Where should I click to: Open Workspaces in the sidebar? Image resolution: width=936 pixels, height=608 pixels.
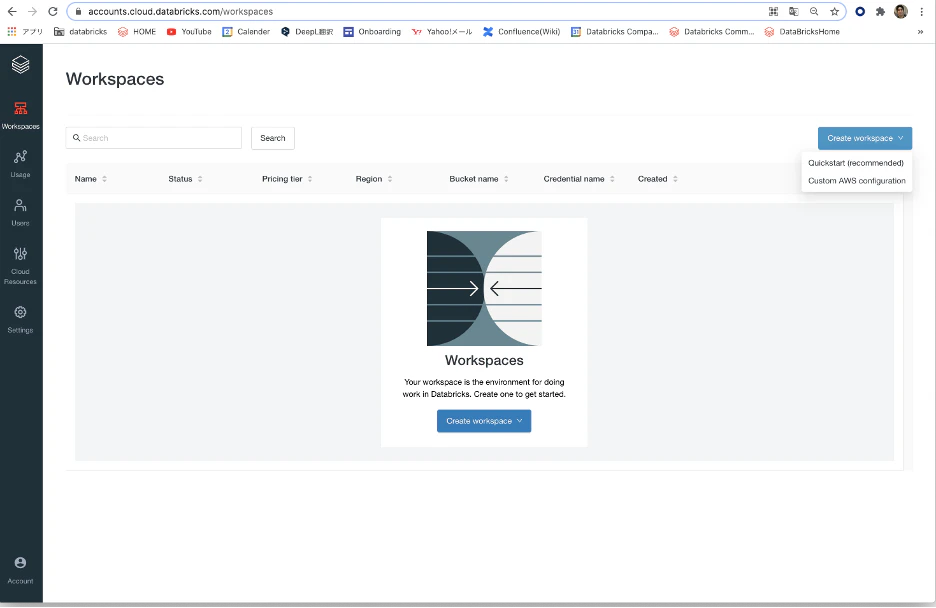point(20,115)
